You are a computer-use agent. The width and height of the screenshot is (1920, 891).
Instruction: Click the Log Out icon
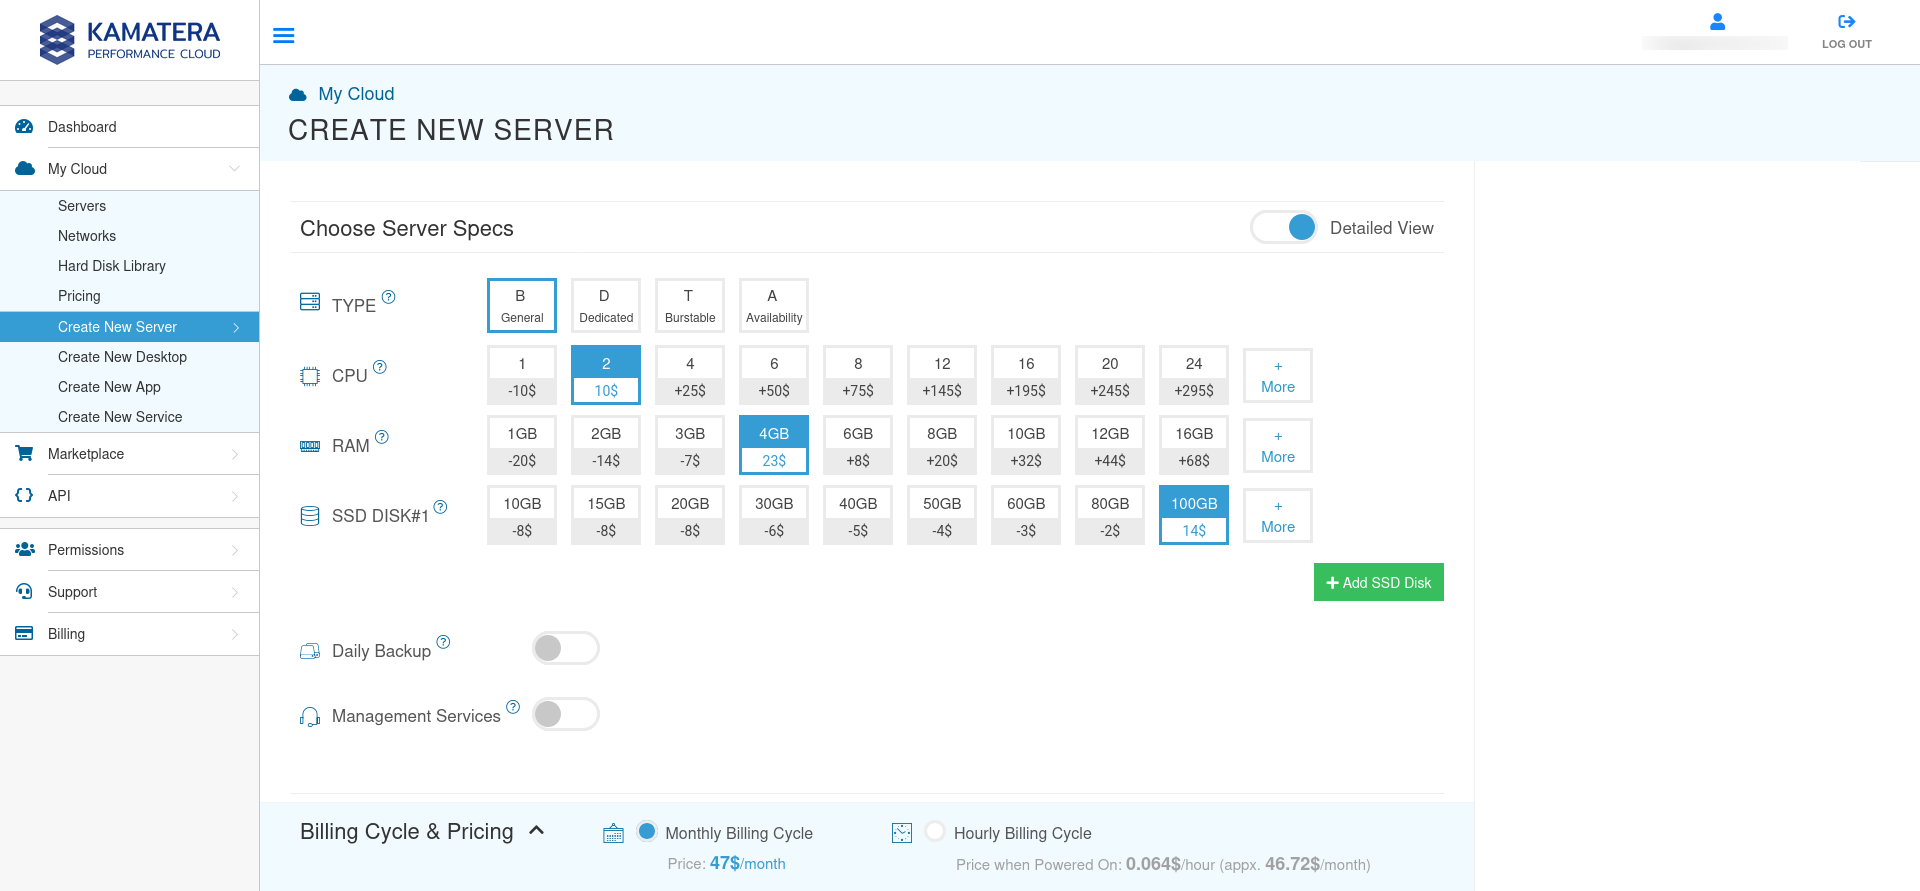1846,21
